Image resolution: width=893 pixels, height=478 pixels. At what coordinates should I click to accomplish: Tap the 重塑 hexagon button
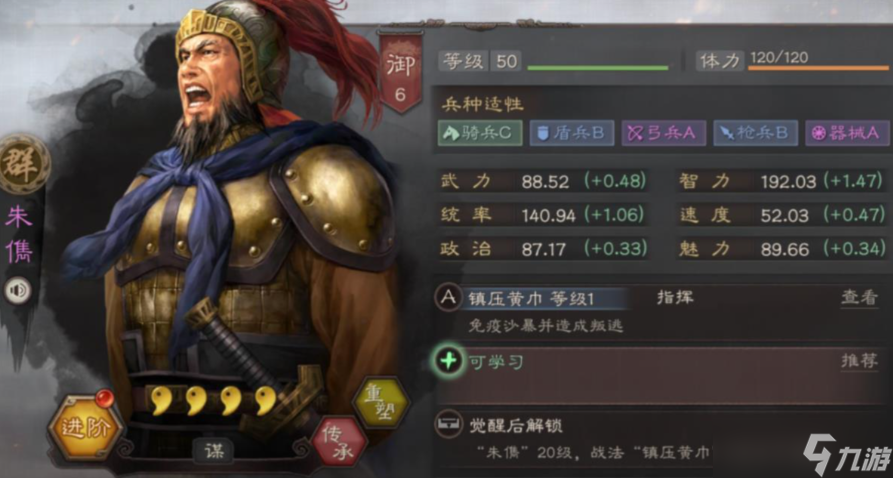point(381,403)
